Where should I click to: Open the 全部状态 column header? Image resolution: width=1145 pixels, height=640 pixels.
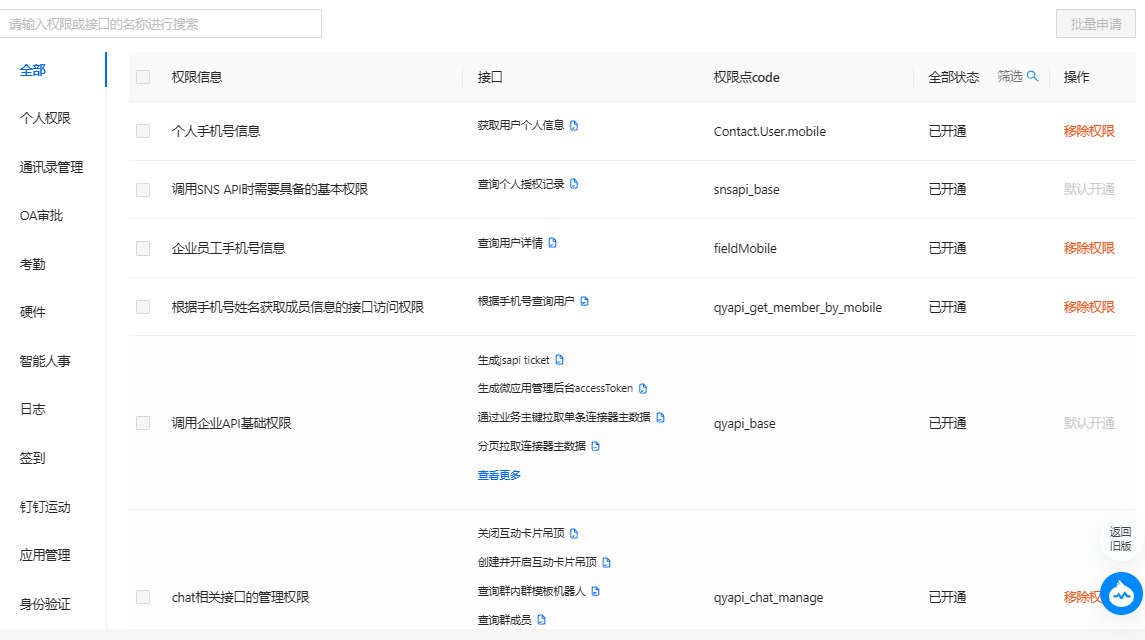point(953,77)
